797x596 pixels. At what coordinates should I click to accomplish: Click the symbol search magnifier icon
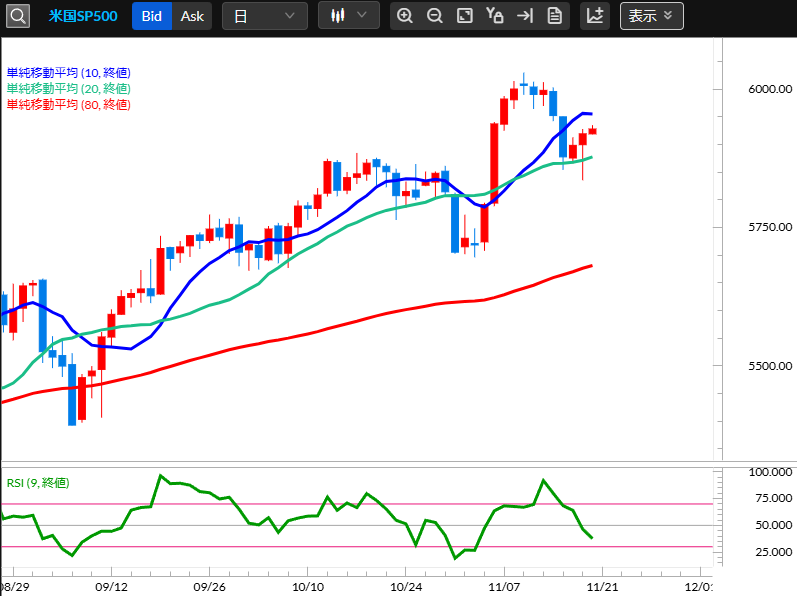point(17,16)
